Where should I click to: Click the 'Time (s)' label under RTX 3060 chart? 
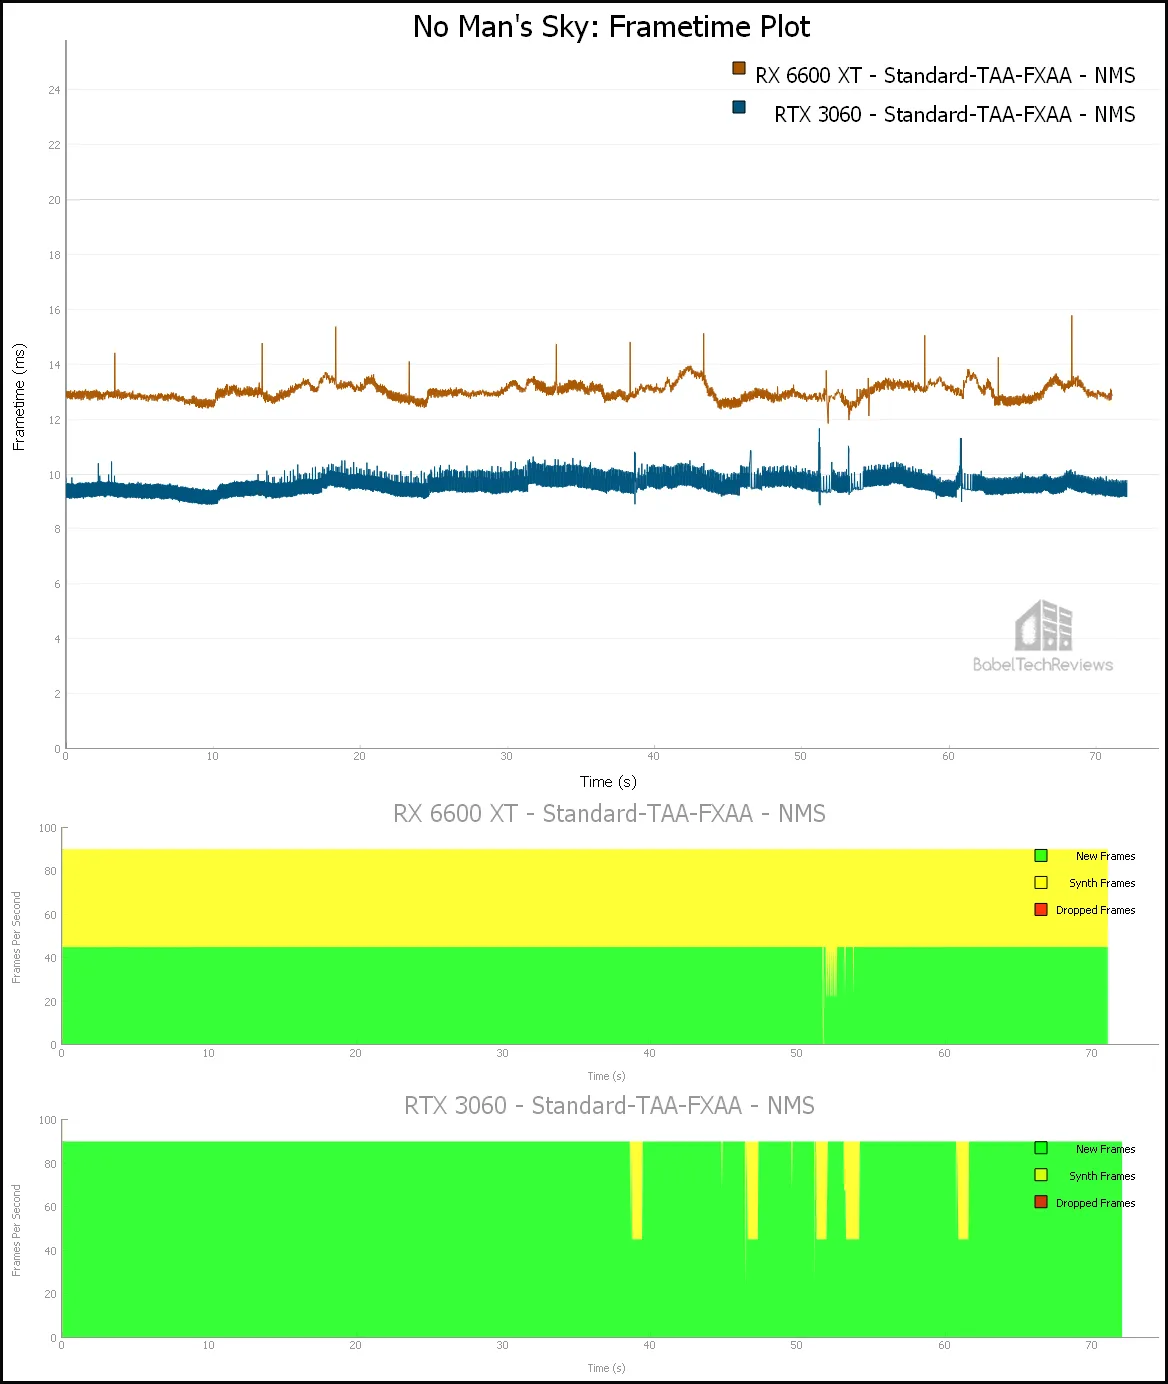pyautogui.click(x=606, y=1368)
